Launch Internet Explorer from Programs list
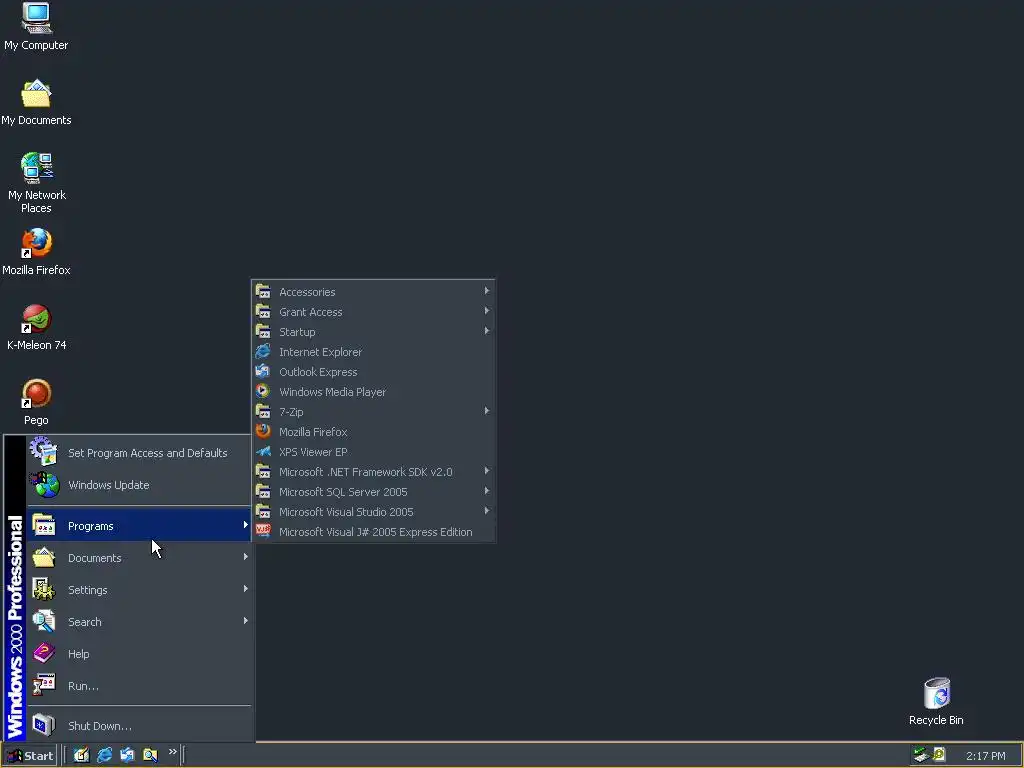The image size is (1024, 768). [x=373, y=351]
